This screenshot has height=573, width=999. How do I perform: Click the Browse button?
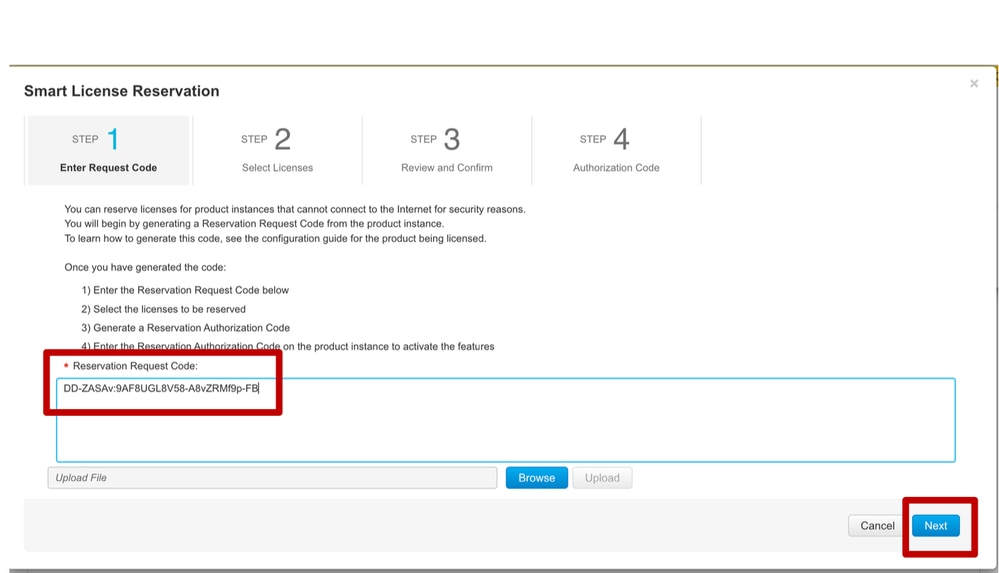536,478
